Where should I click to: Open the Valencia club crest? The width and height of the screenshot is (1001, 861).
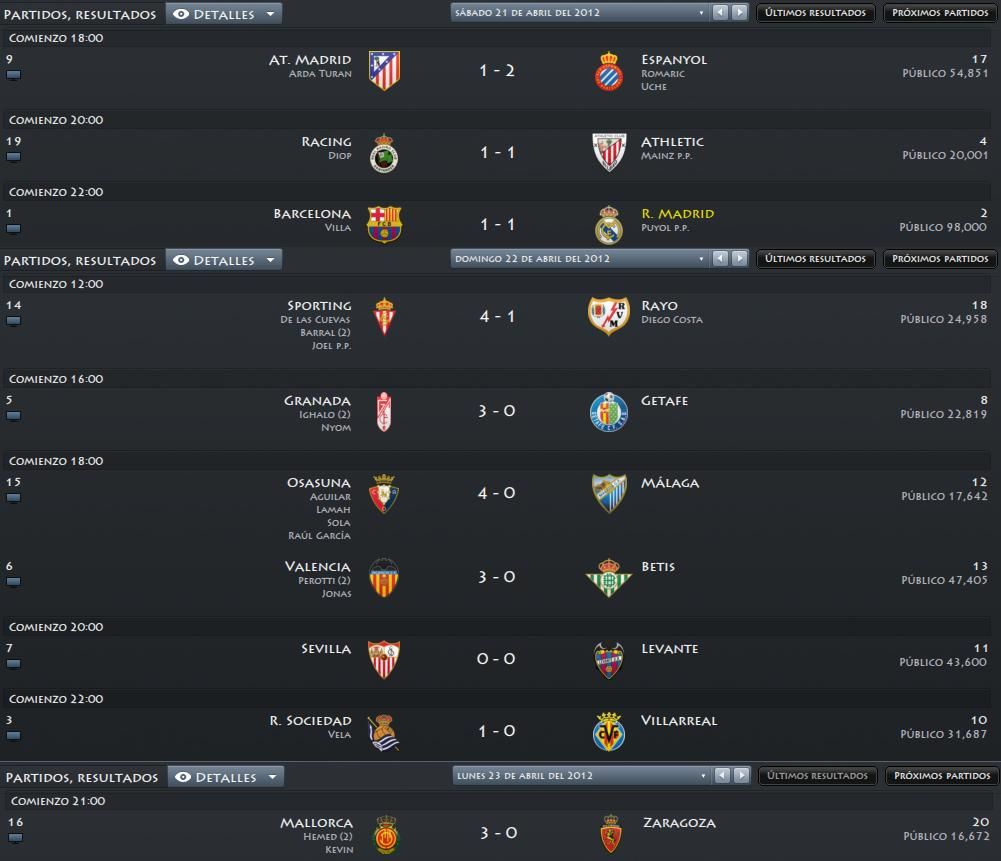(x=384, y=578)
